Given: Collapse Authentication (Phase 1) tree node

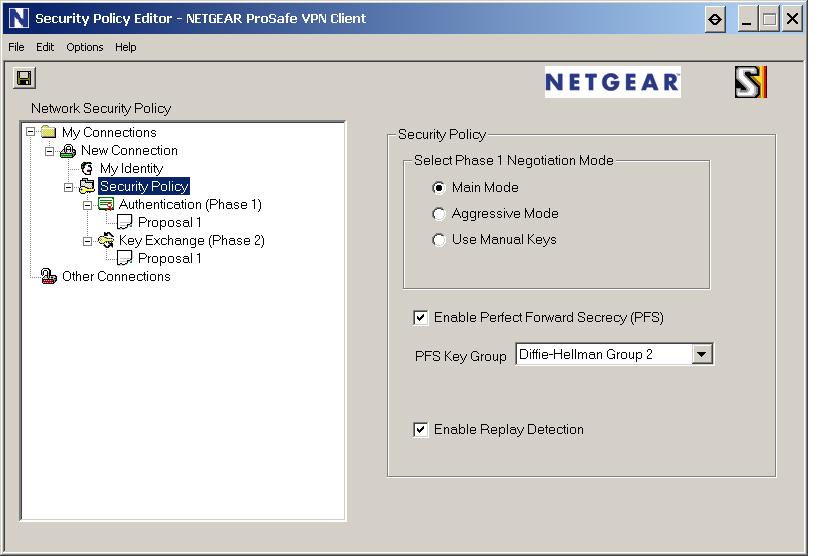Looking at the screenshot, I should (87, 205).
